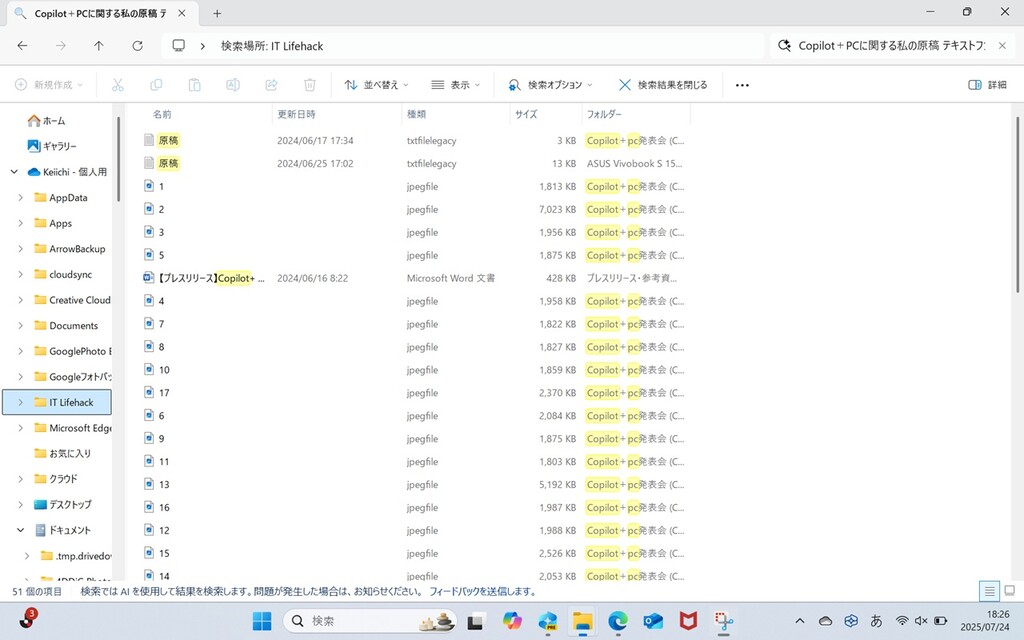
Task: Switch to details list view in status bar
Action: click(989, 592)
